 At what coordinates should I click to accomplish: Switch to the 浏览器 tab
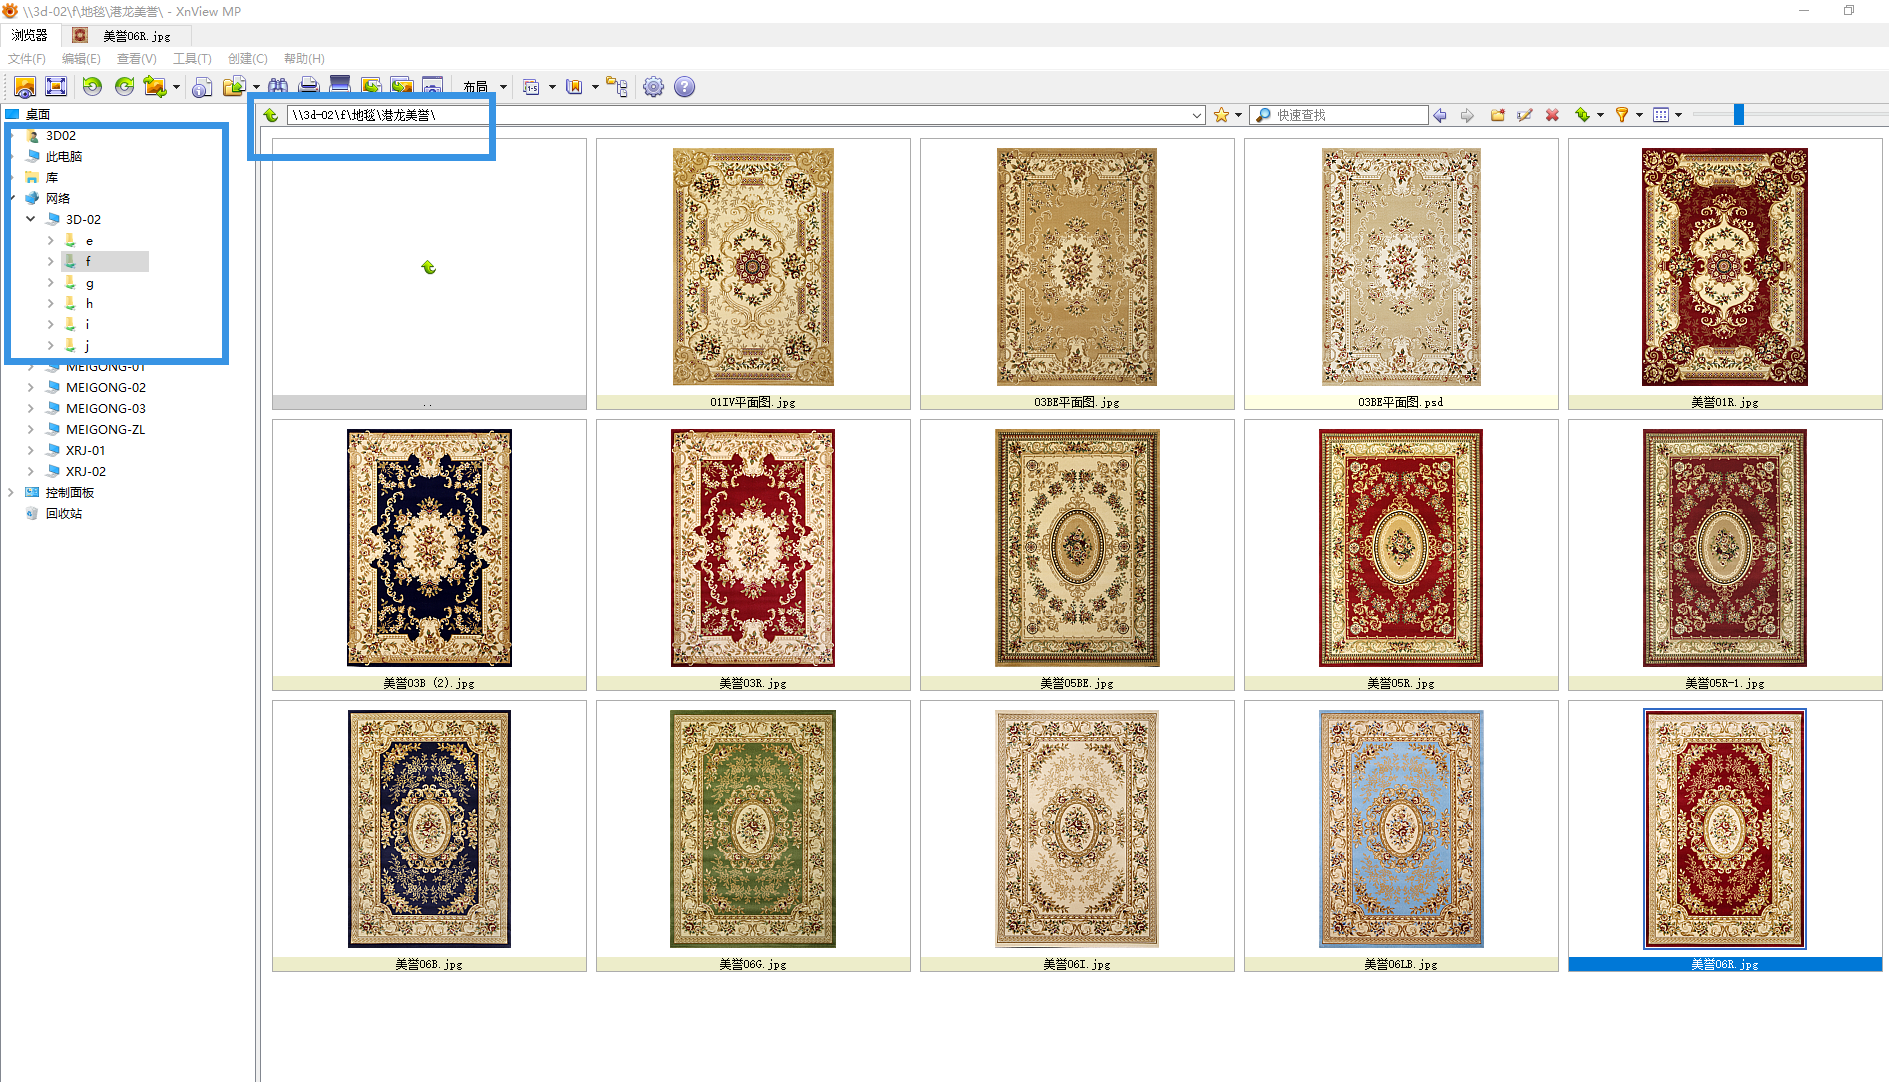tap(30, 35)
